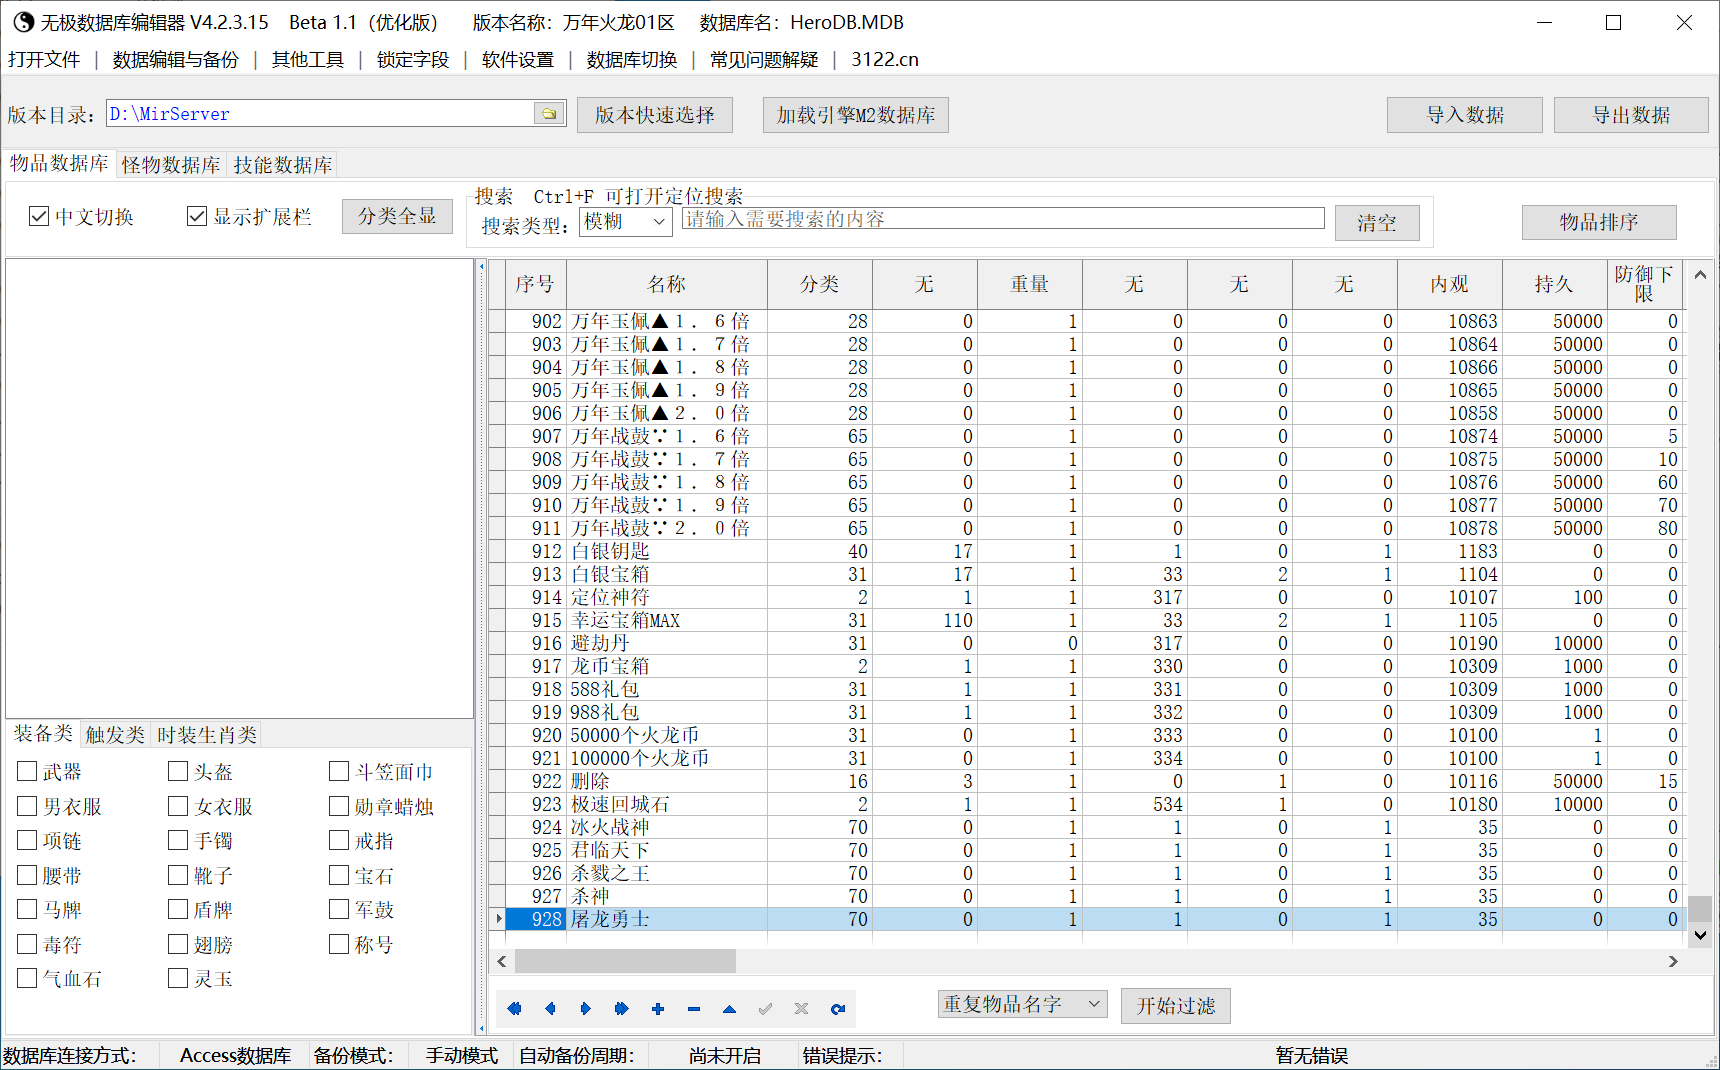
Task: Check the 男衣服 category box
Action: (x=27, y=806)
